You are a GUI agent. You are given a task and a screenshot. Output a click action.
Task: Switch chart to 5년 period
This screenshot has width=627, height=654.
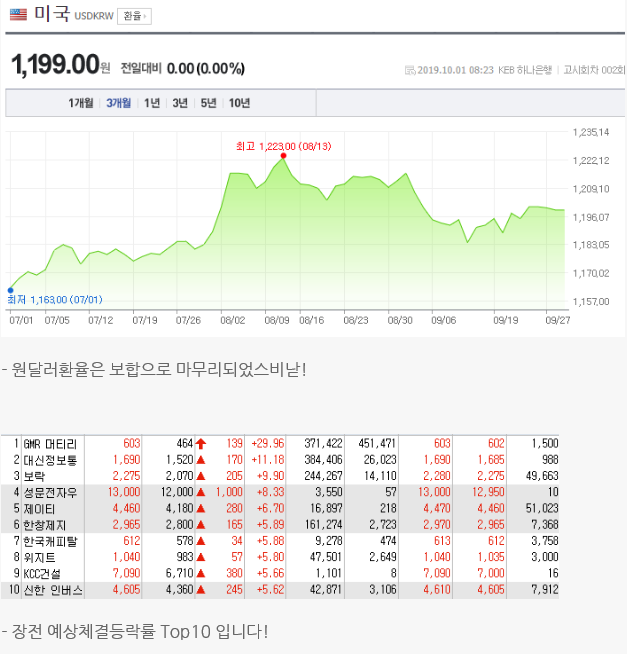pyautogui.click(x=208, y=103)
